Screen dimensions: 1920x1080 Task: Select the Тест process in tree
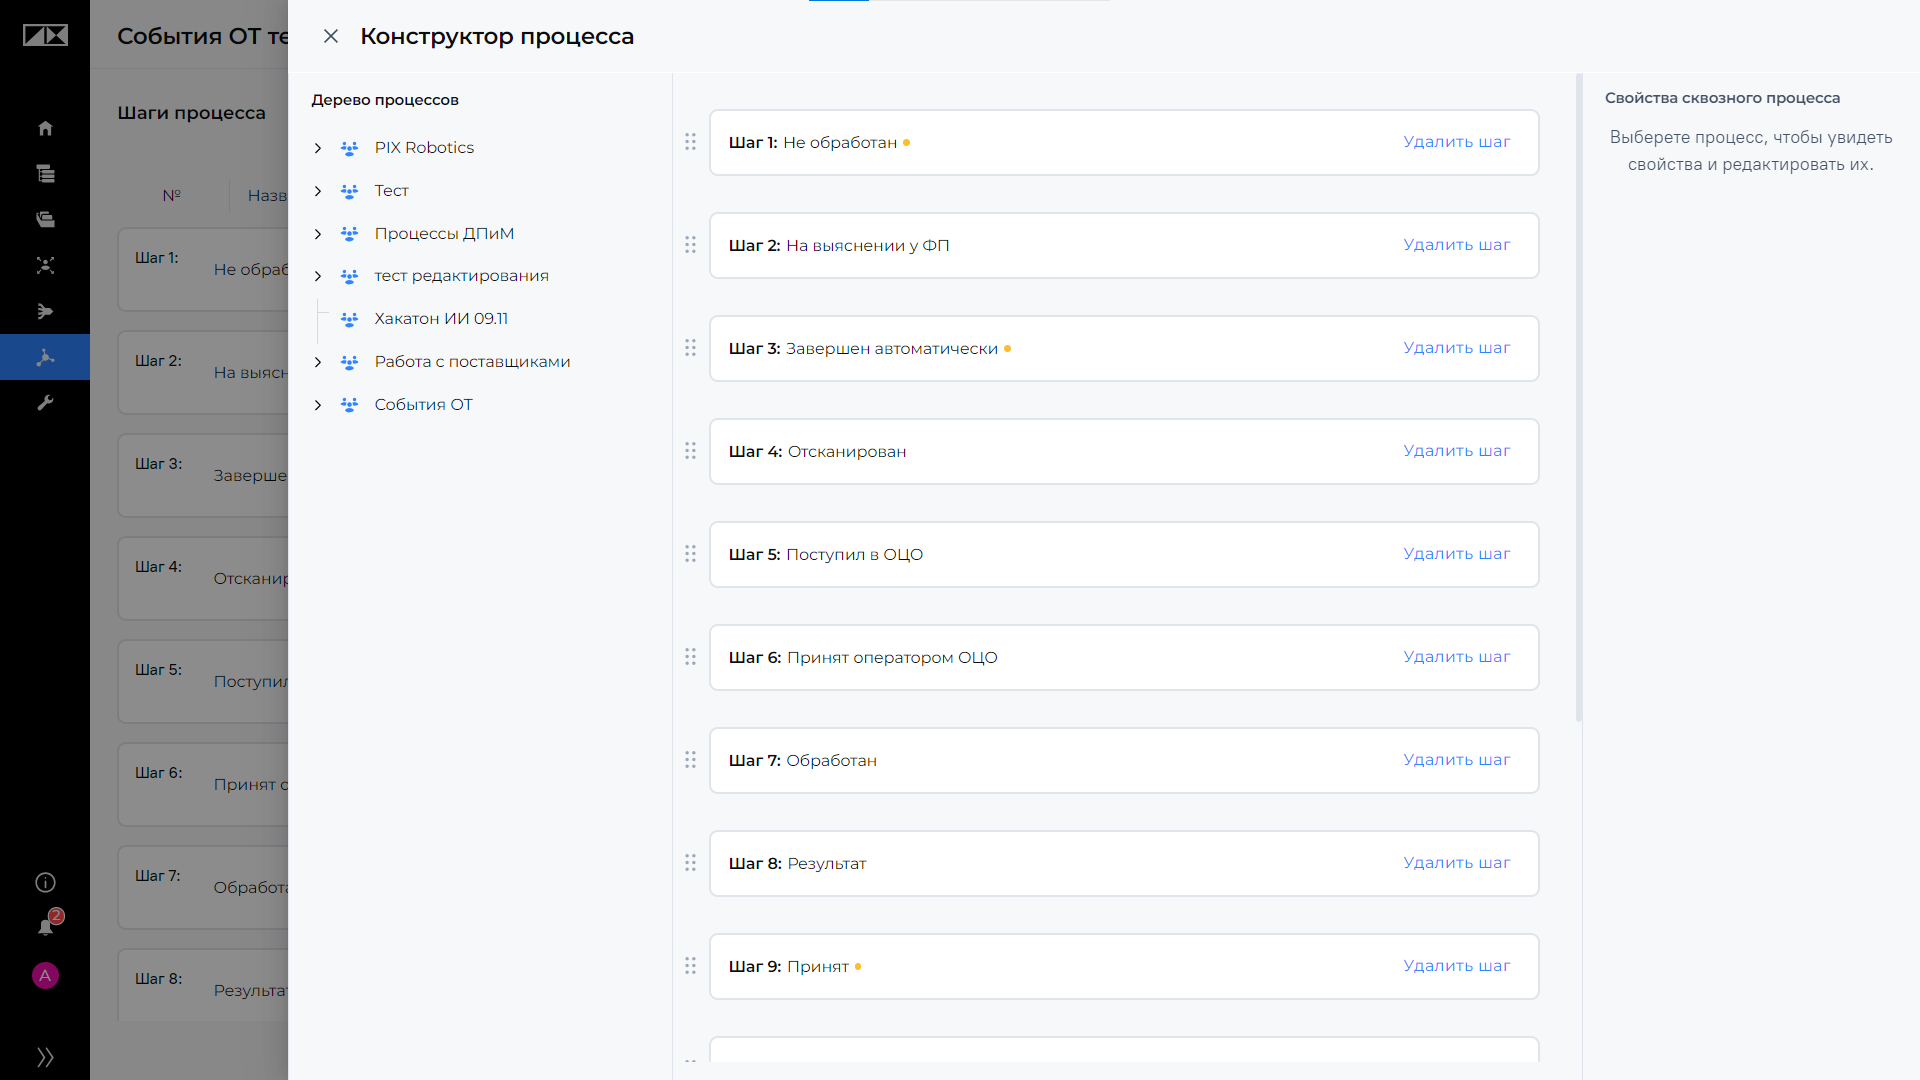(391, 191)
